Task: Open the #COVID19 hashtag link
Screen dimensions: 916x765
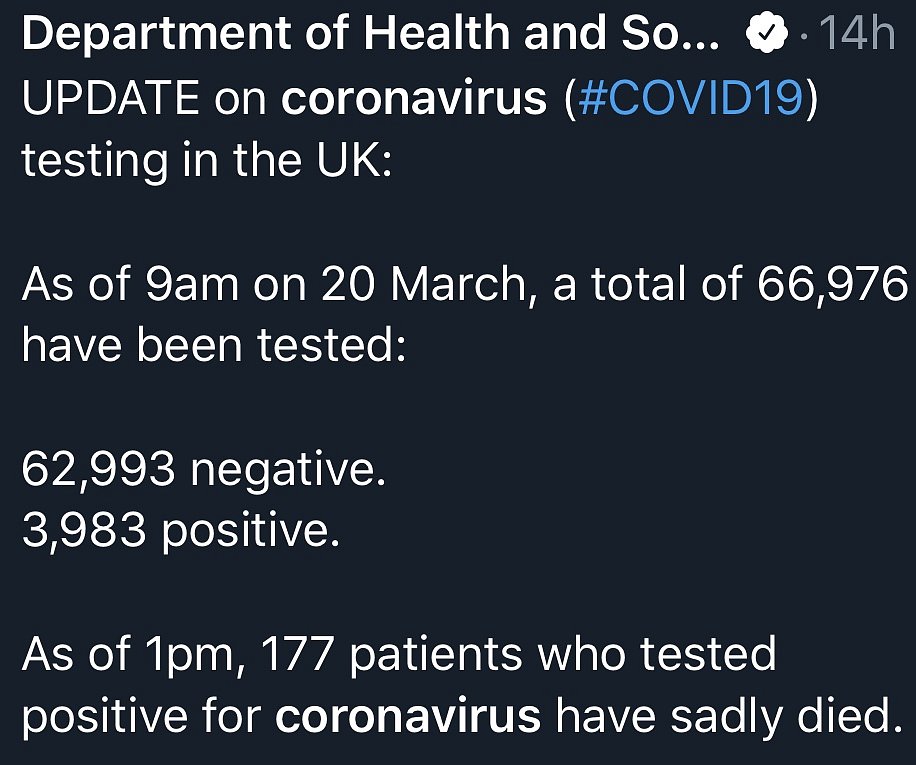Action: coord(691,97)
